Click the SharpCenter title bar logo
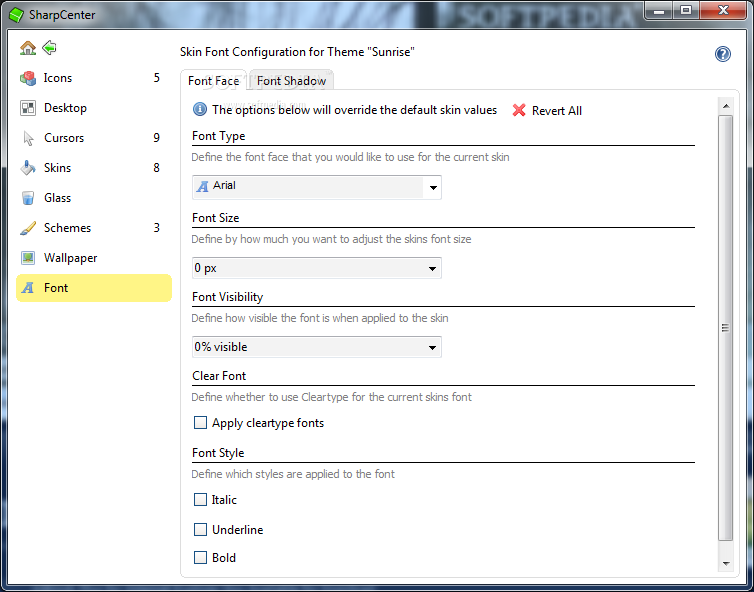The width and height of the screenshot is (754, 592). (16, 15)
